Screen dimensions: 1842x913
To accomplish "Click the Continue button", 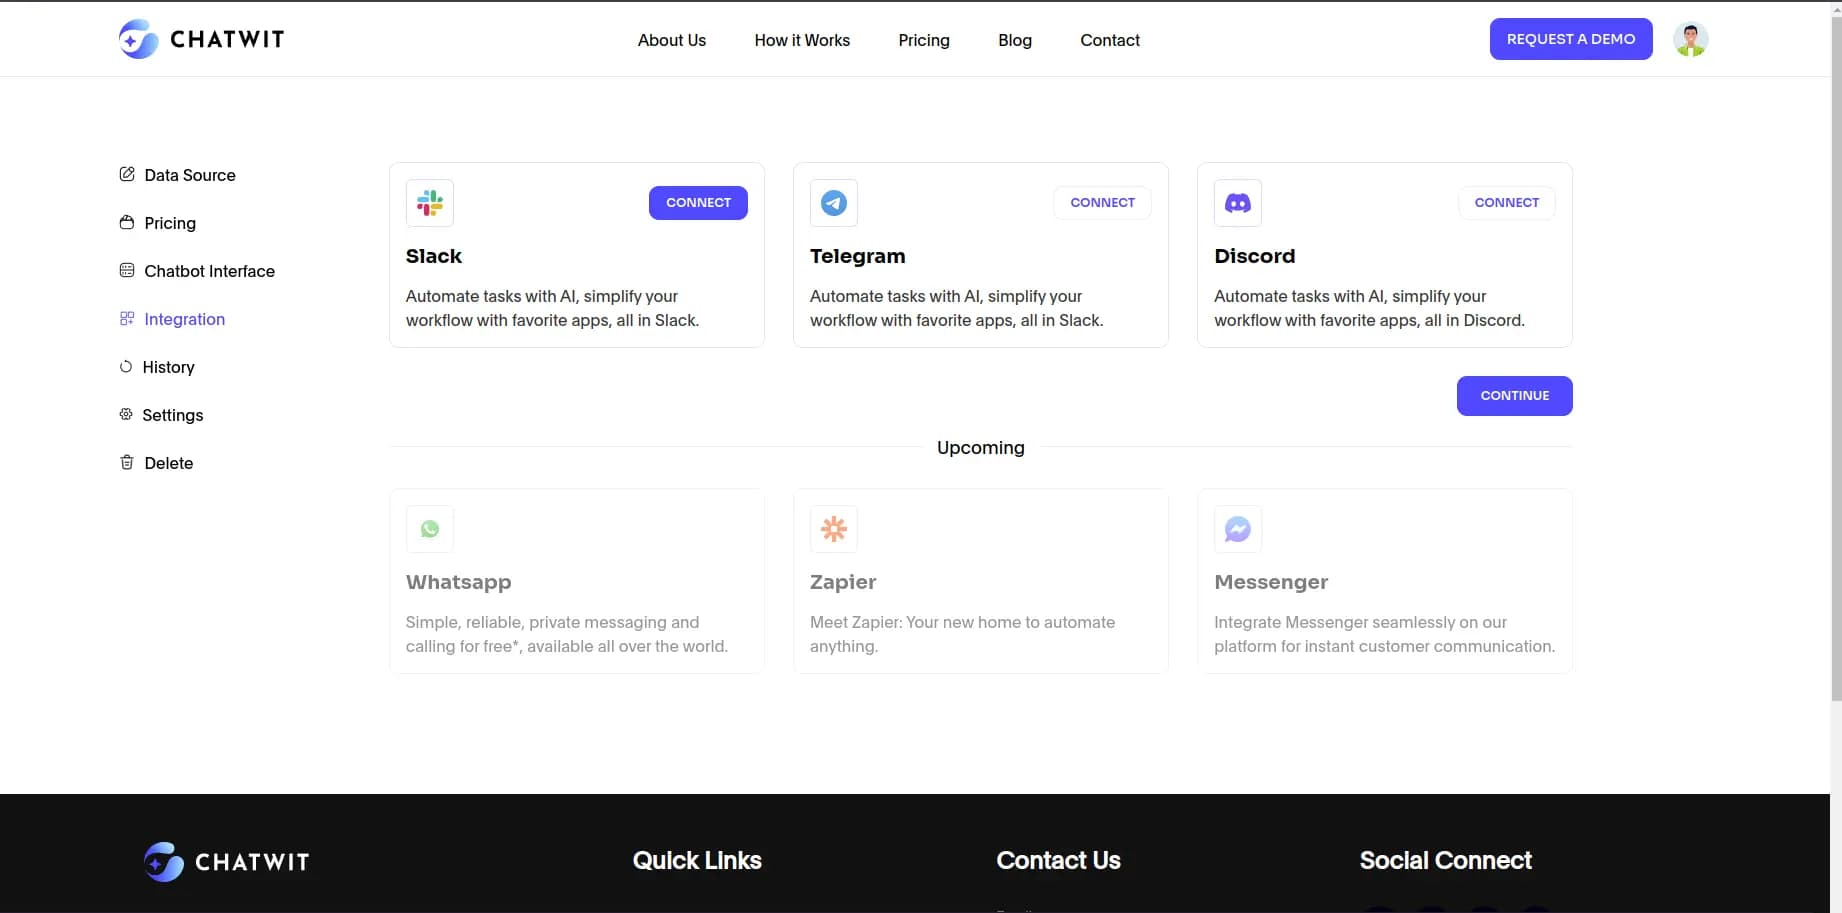I will pyautogui.click(x=1514, y=396).
